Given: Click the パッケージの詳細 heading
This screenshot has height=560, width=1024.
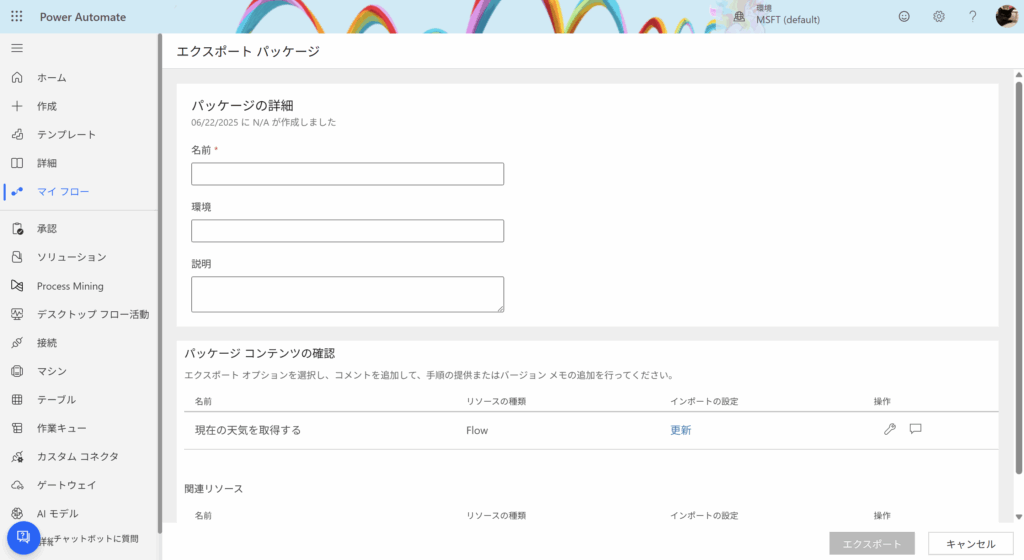Looking at the screenshot, I should pyautogui.click(x=242, y=105).
